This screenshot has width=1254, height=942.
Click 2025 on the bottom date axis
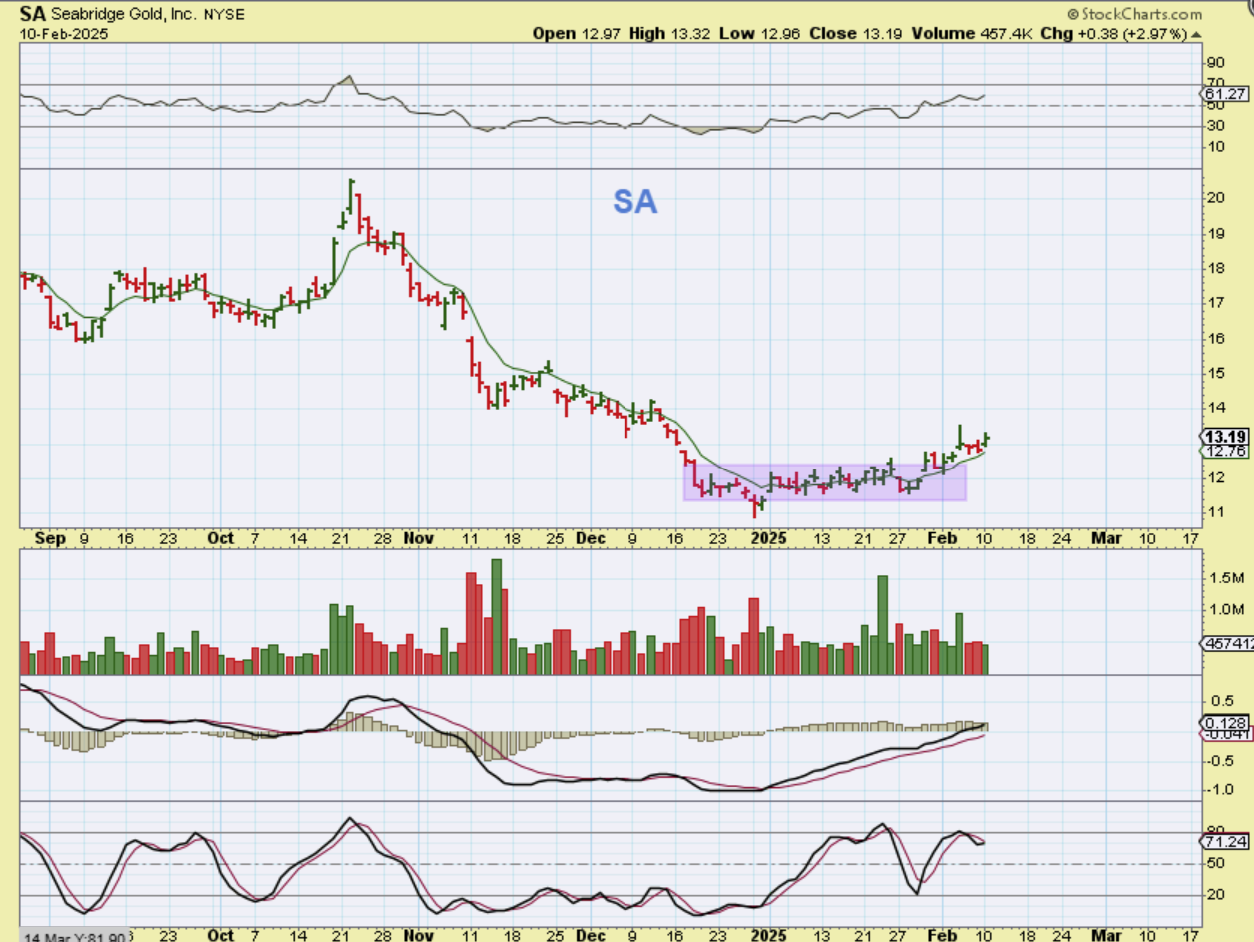[x=771, y=935]
